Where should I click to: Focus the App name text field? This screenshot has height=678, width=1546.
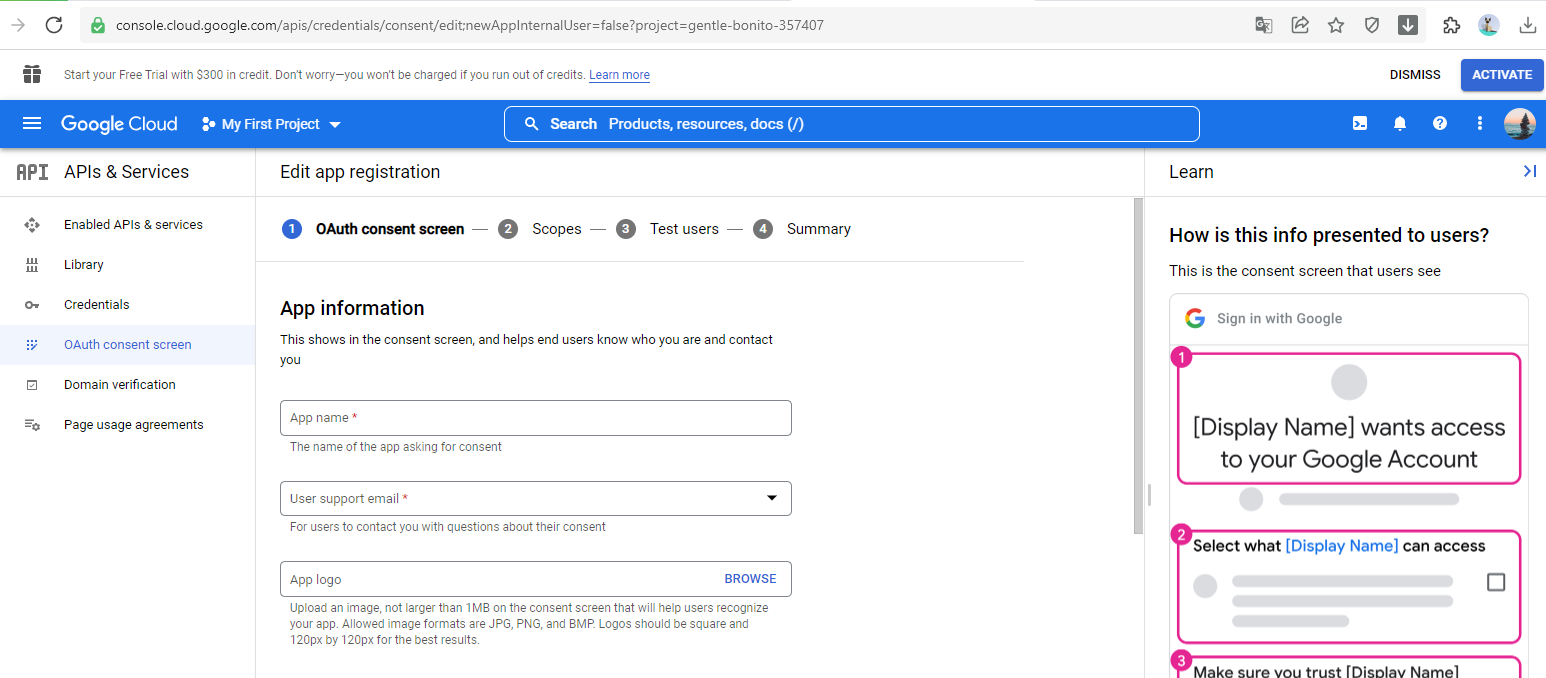tap(535, 418)
